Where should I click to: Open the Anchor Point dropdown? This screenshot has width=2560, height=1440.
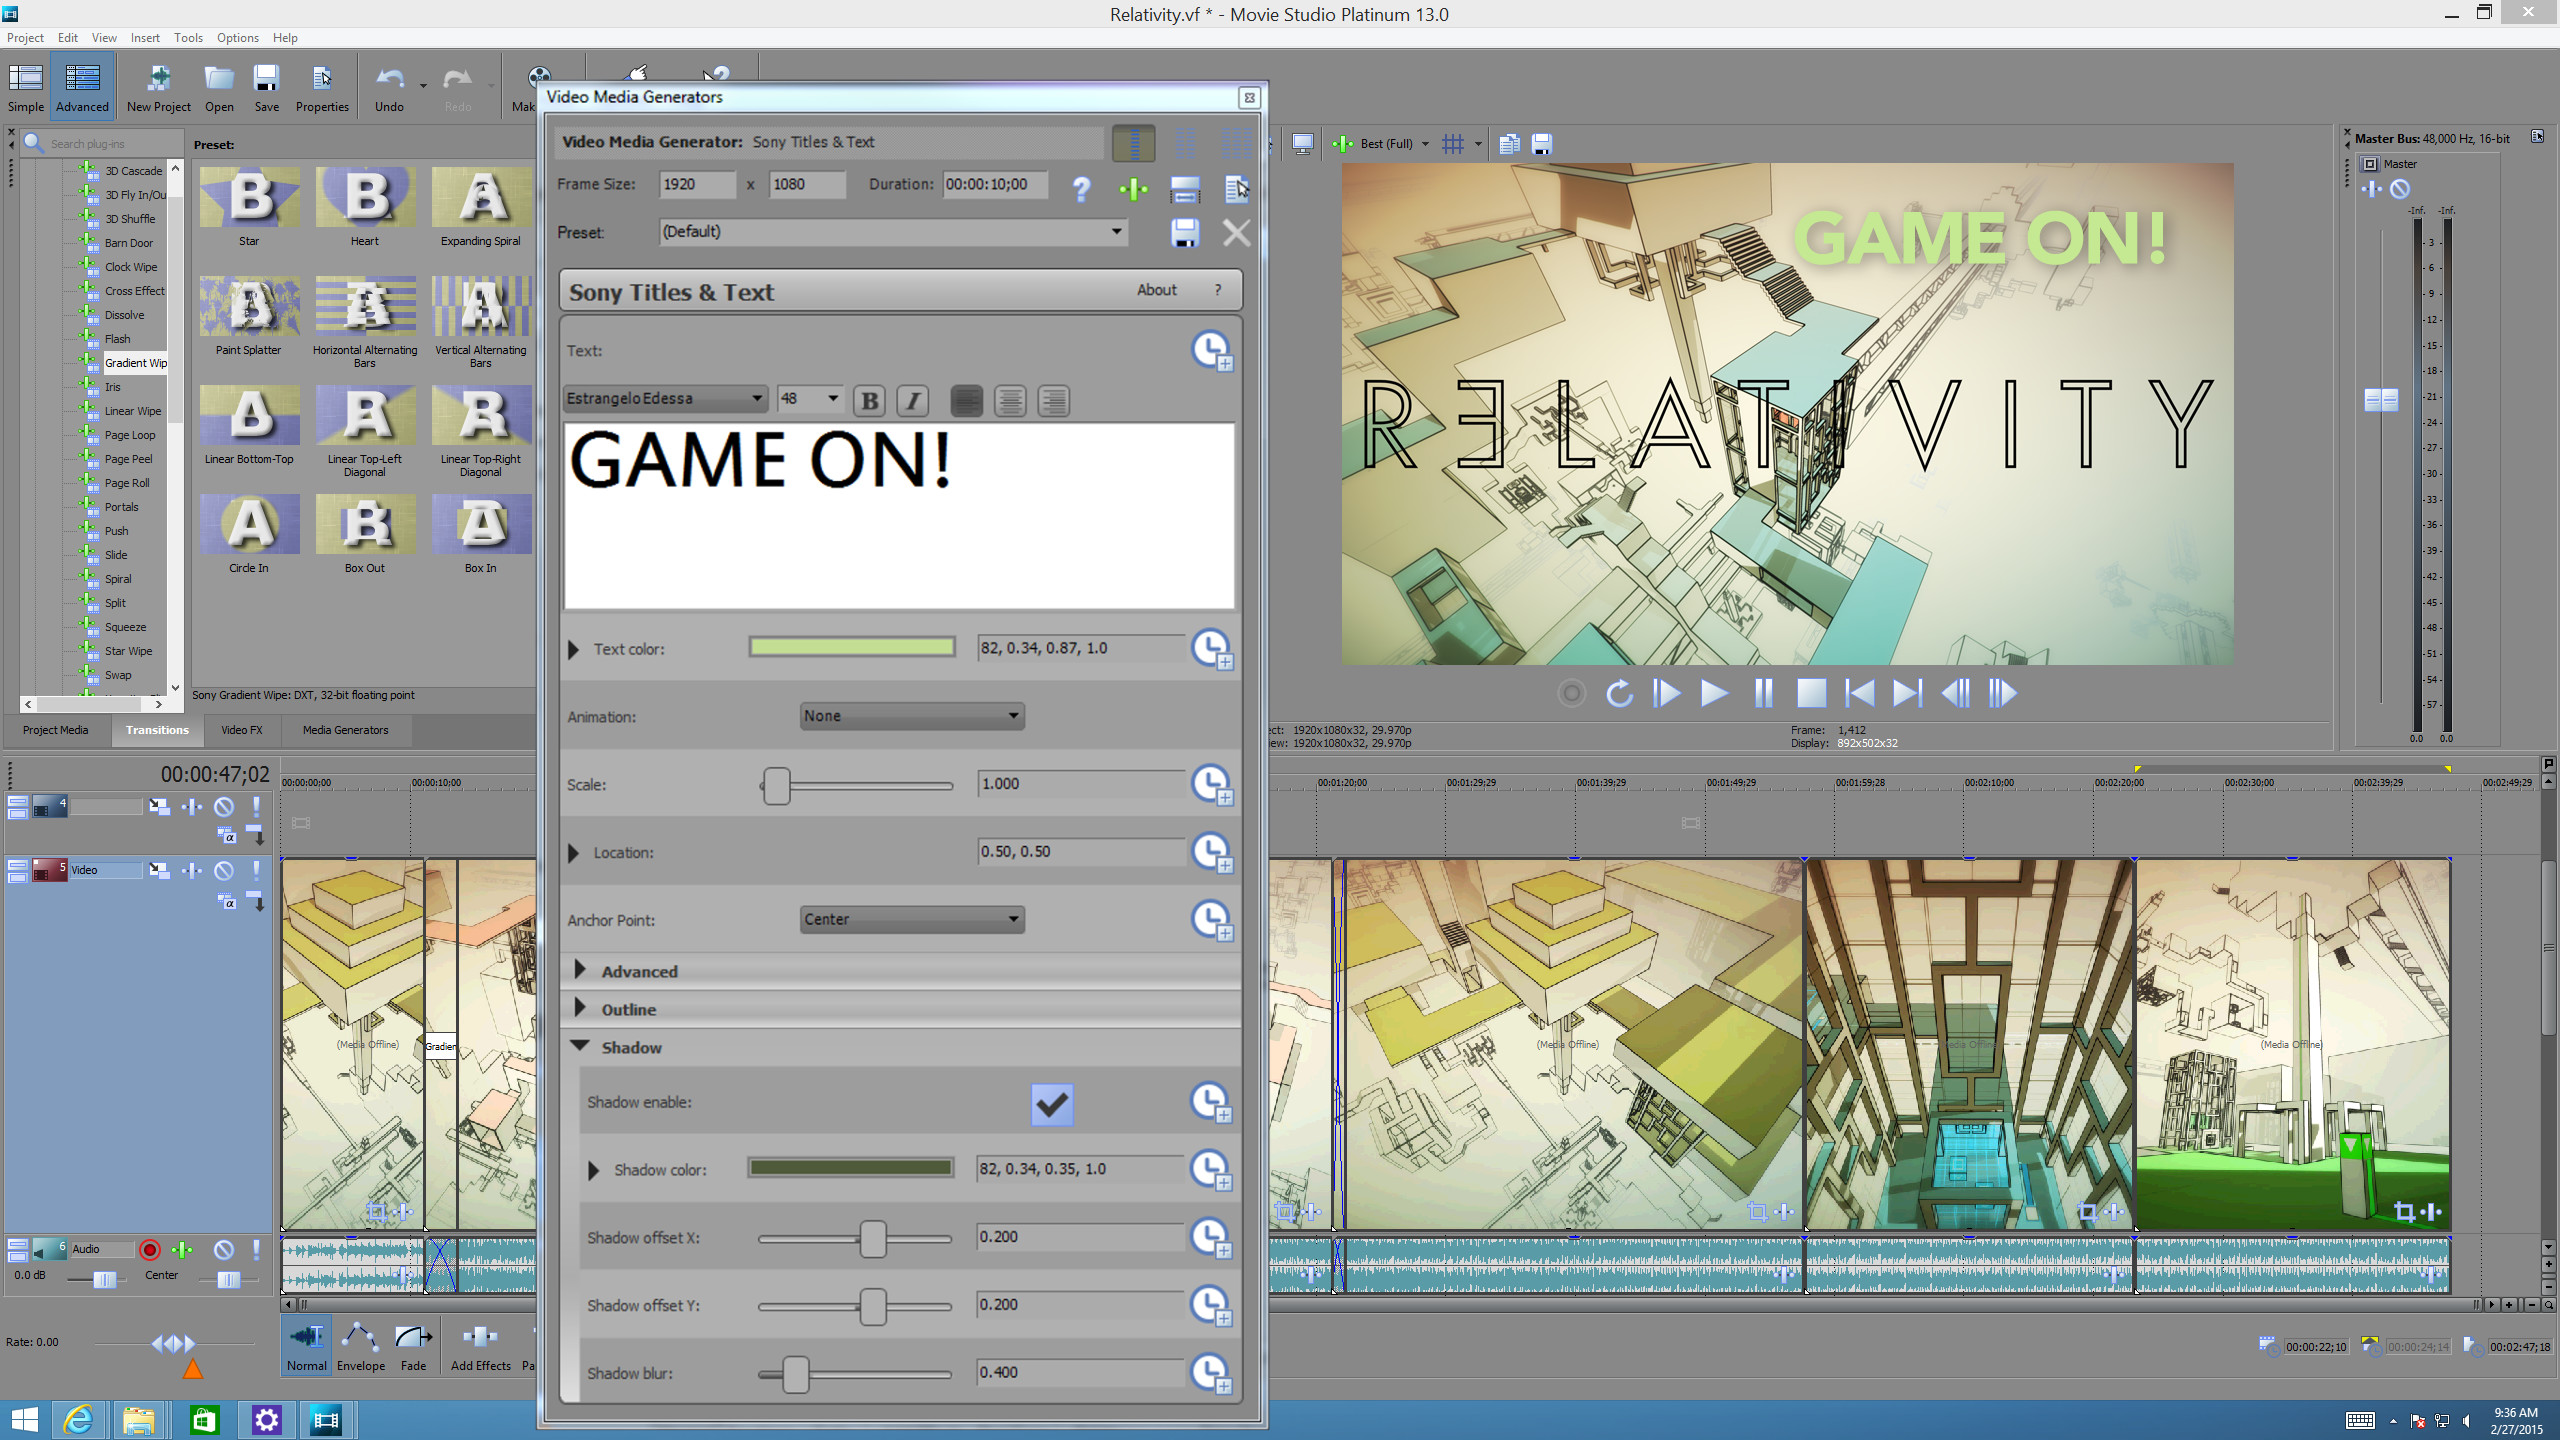pos(910,919)
